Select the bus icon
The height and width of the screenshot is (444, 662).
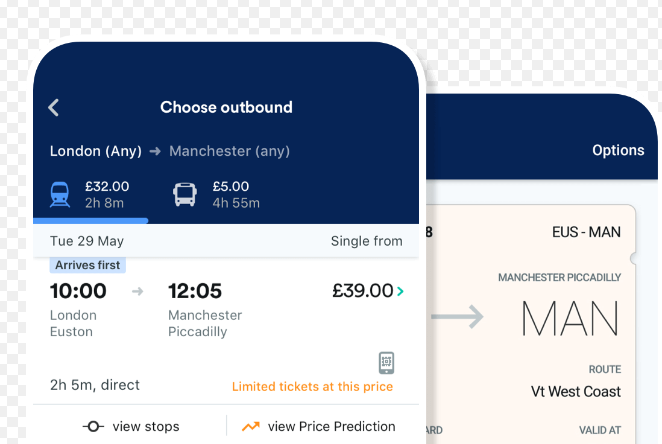tap(185, 194)
